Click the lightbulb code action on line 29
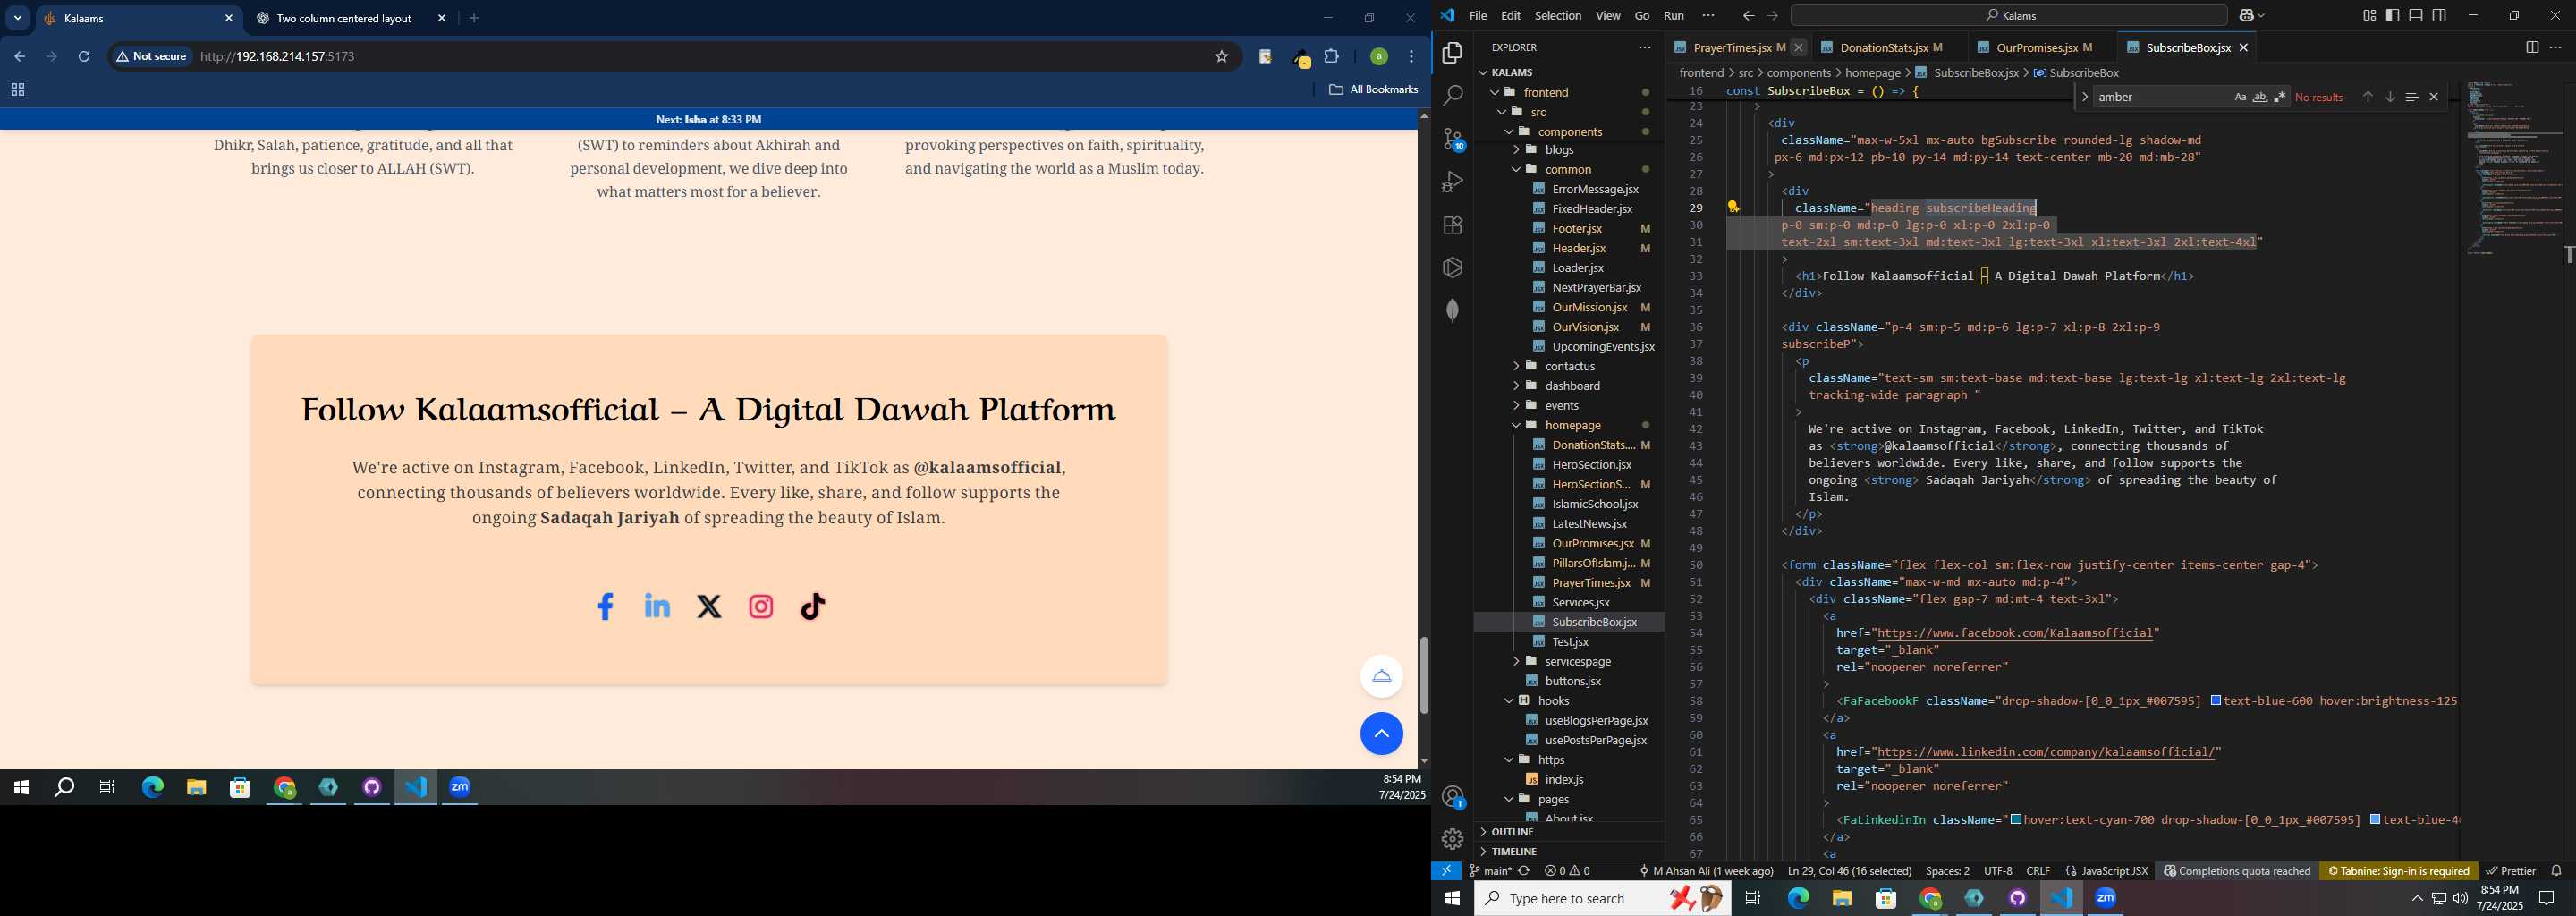2576x916 pixels. pos(1733,207)
